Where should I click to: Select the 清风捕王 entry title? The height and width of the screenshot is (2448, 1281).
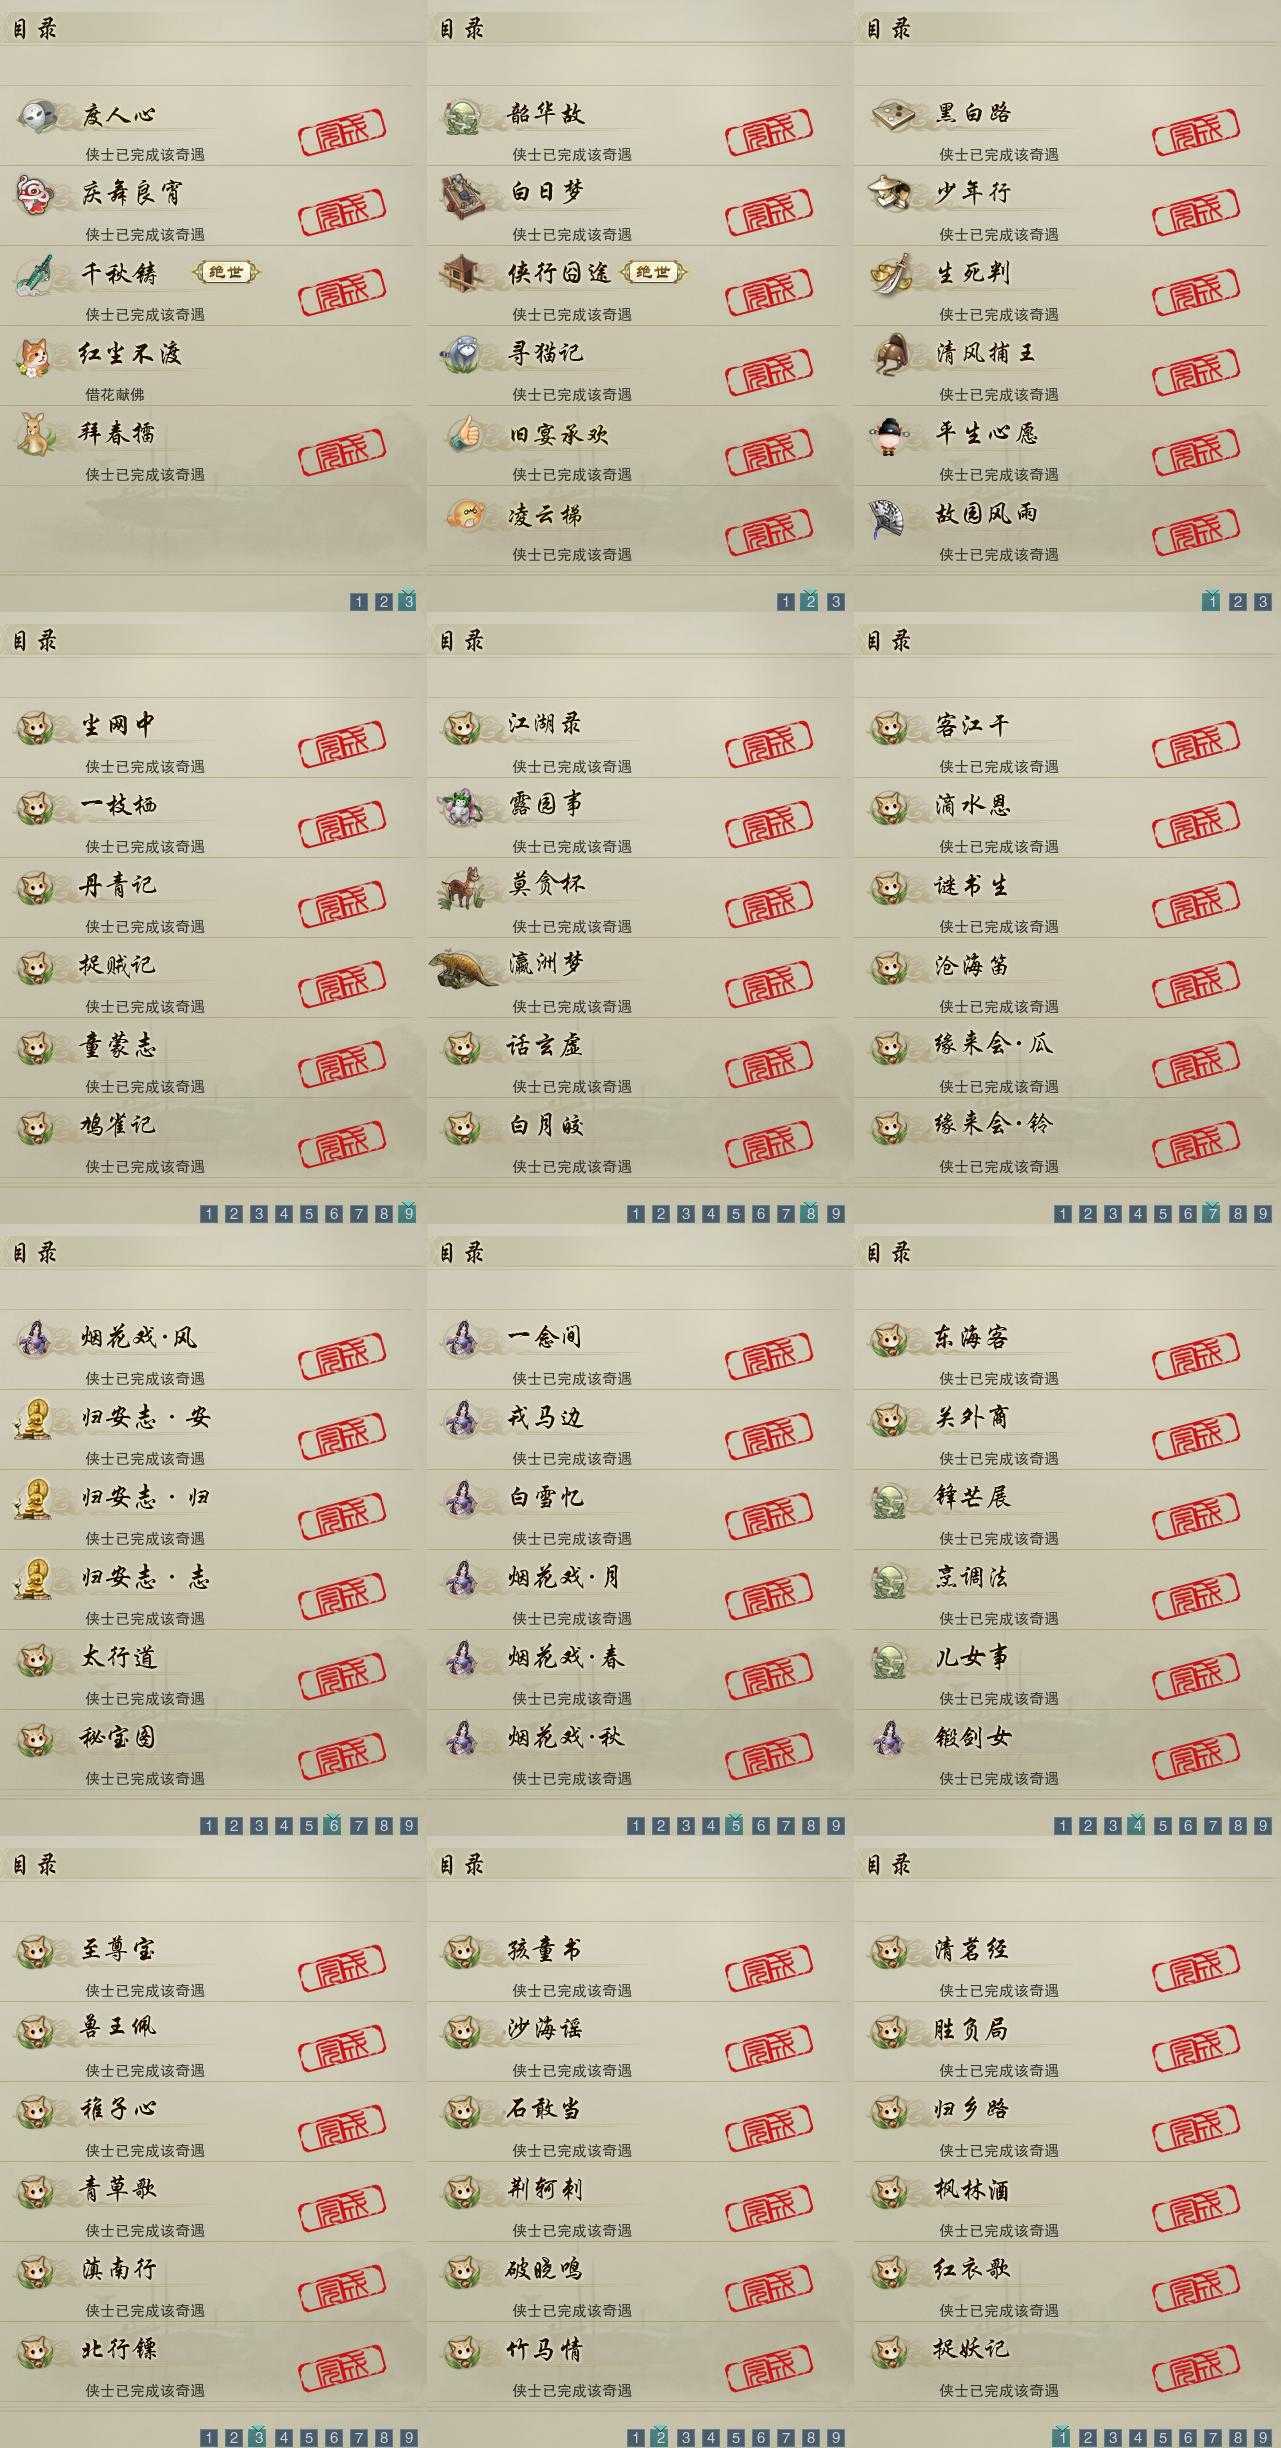985,353
